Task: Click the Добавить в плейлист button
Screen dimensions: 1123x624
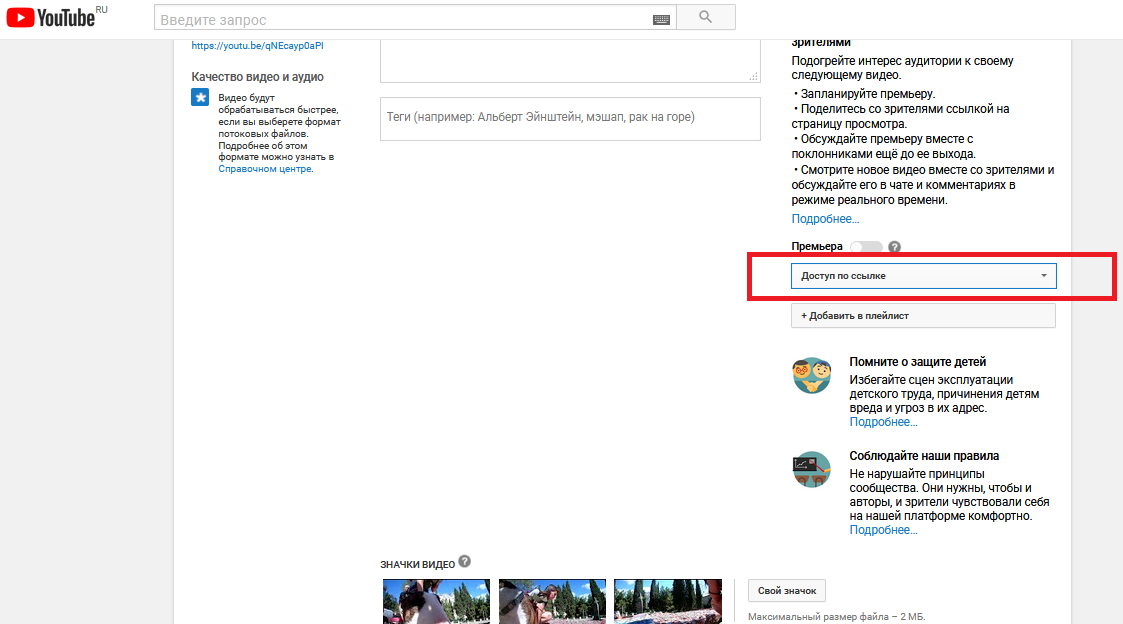Action: coord(923,316)
